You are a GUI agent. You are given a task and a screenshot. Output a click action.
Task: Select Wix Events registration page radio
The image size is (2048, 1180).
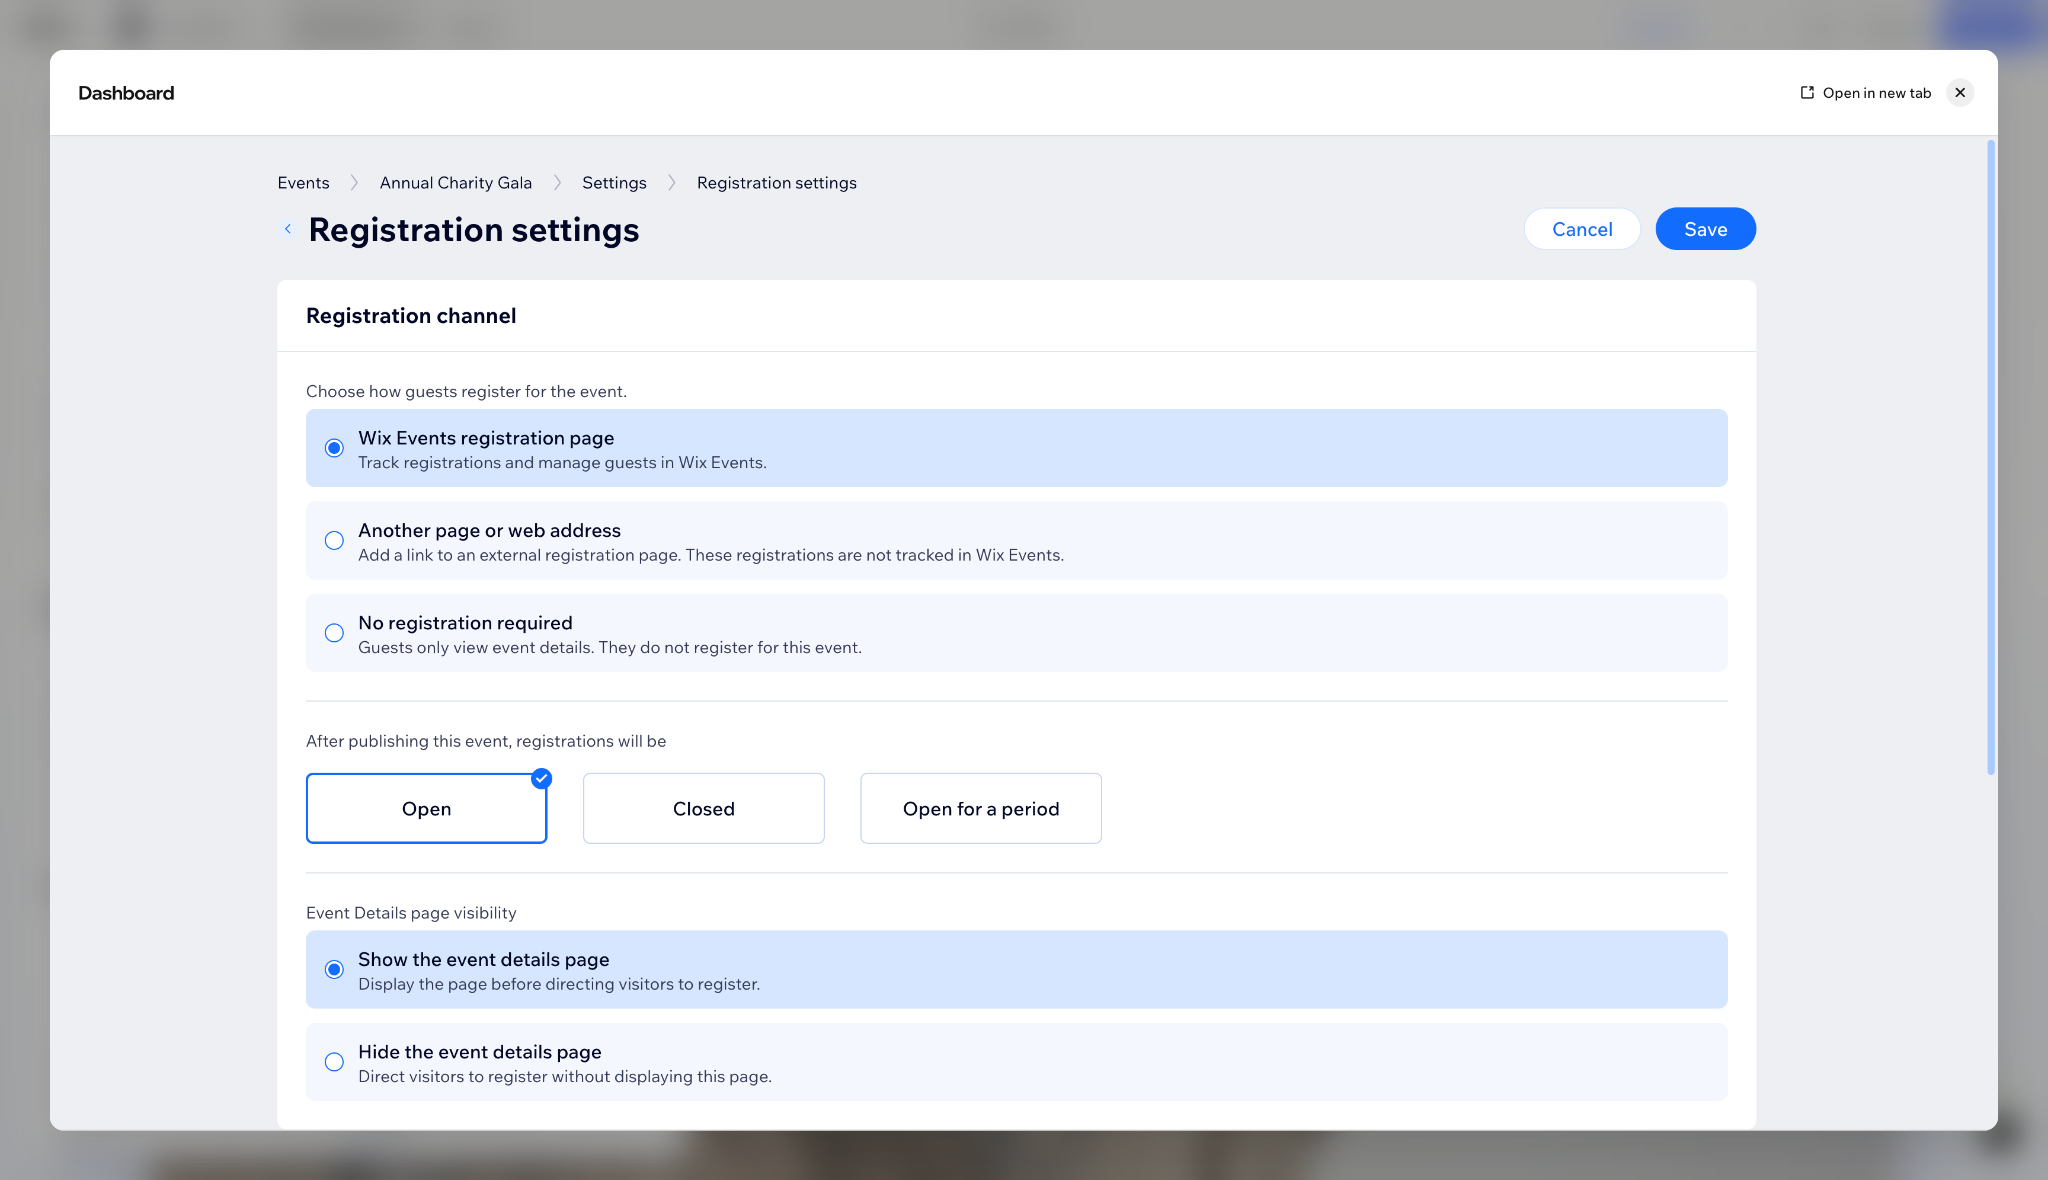[x=334, y=448]
